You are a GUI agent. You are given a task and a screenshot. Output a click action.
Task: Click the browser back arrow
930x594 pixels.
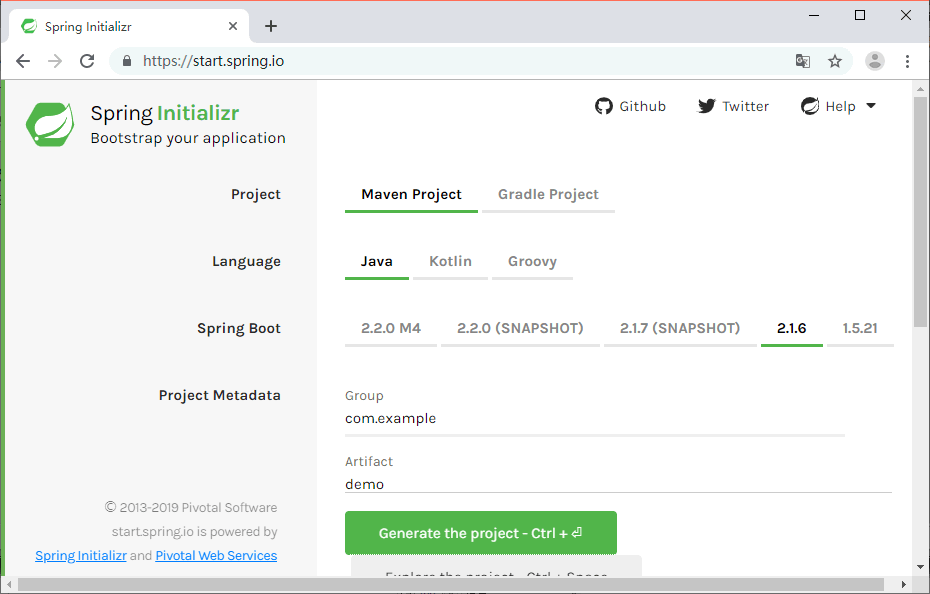click(x=23, y=61)
